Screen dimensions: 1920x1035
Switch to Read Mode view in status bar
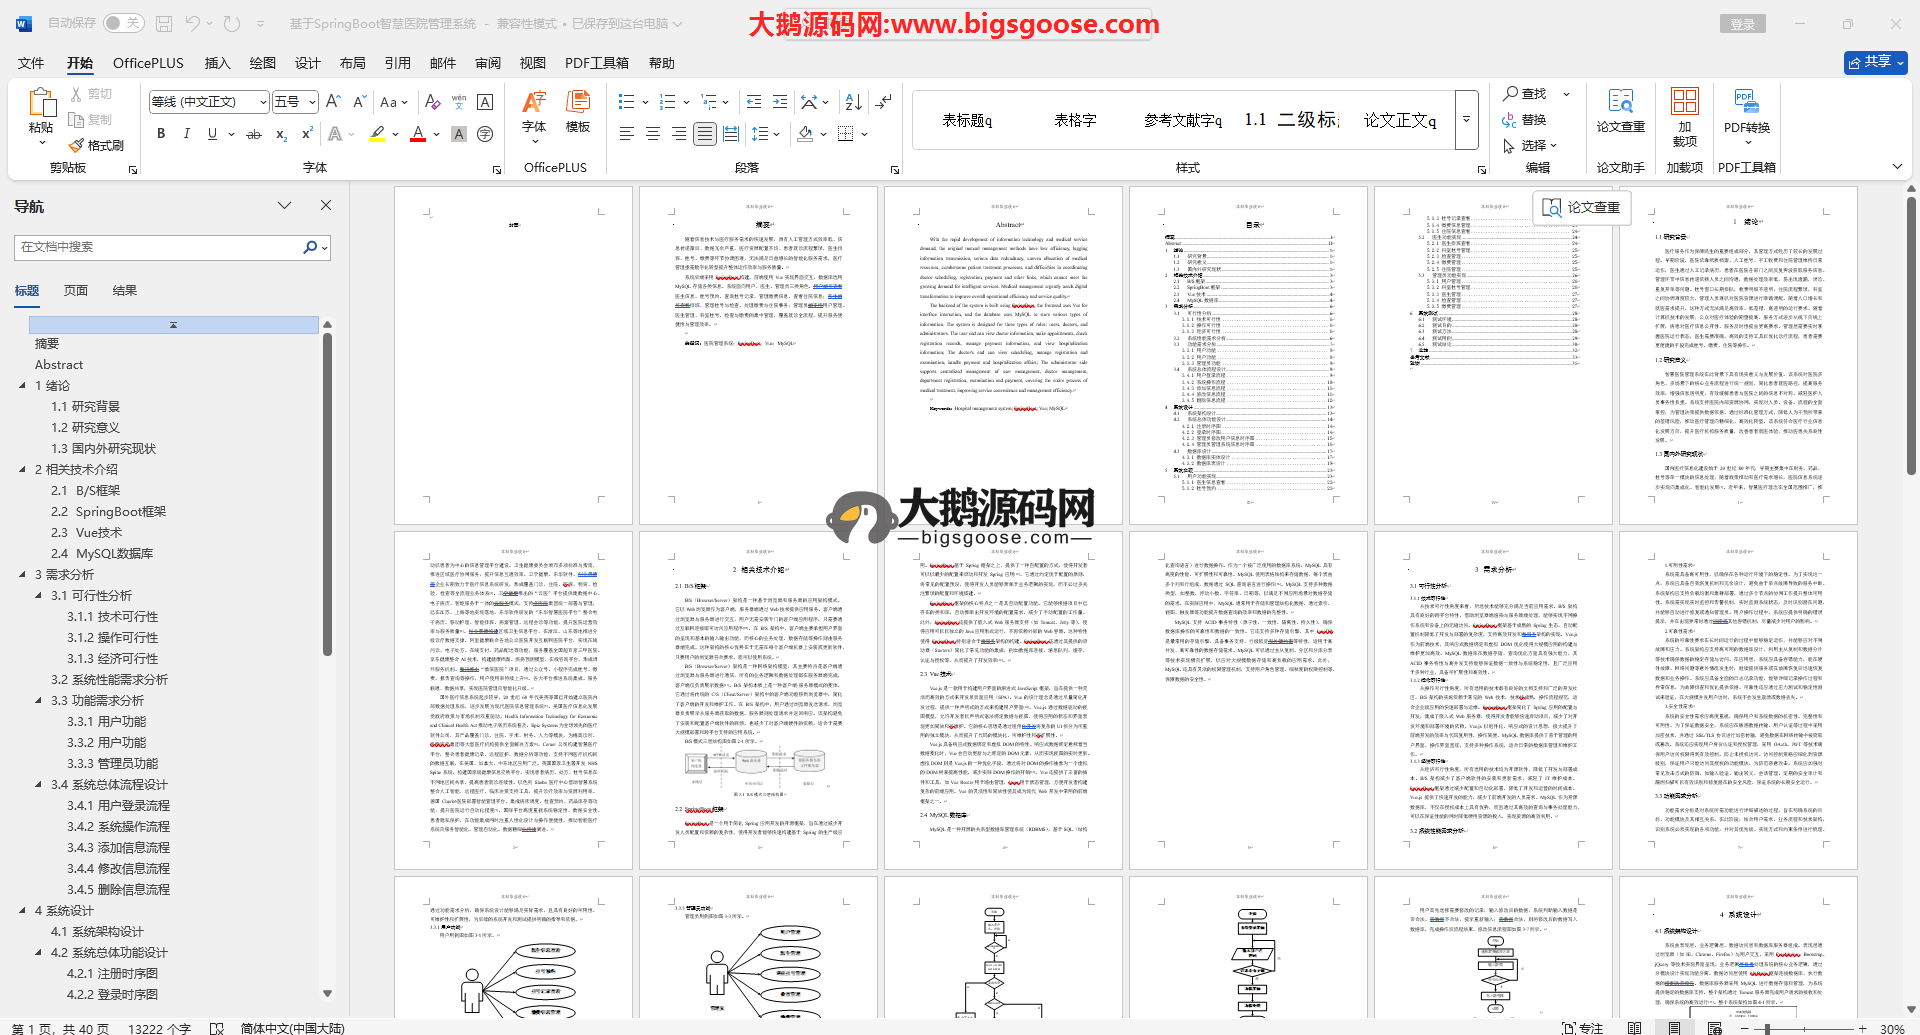click(x=1634, y=1028)
